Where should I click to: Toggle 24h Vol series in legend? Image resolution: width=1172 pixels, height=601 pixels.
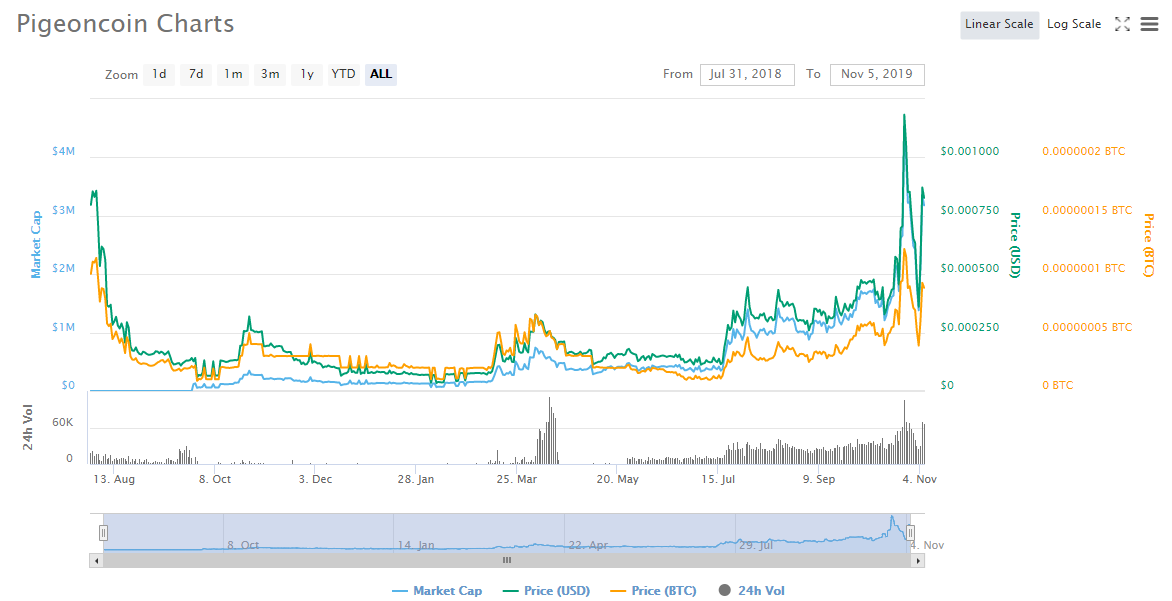click(x=752, y=591)
